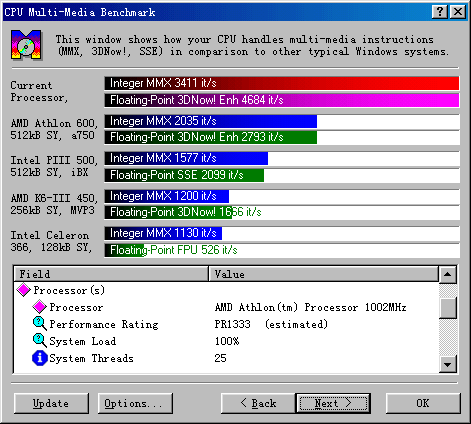
Task: Click the list scroll up arrow
Action: (448, 274)
